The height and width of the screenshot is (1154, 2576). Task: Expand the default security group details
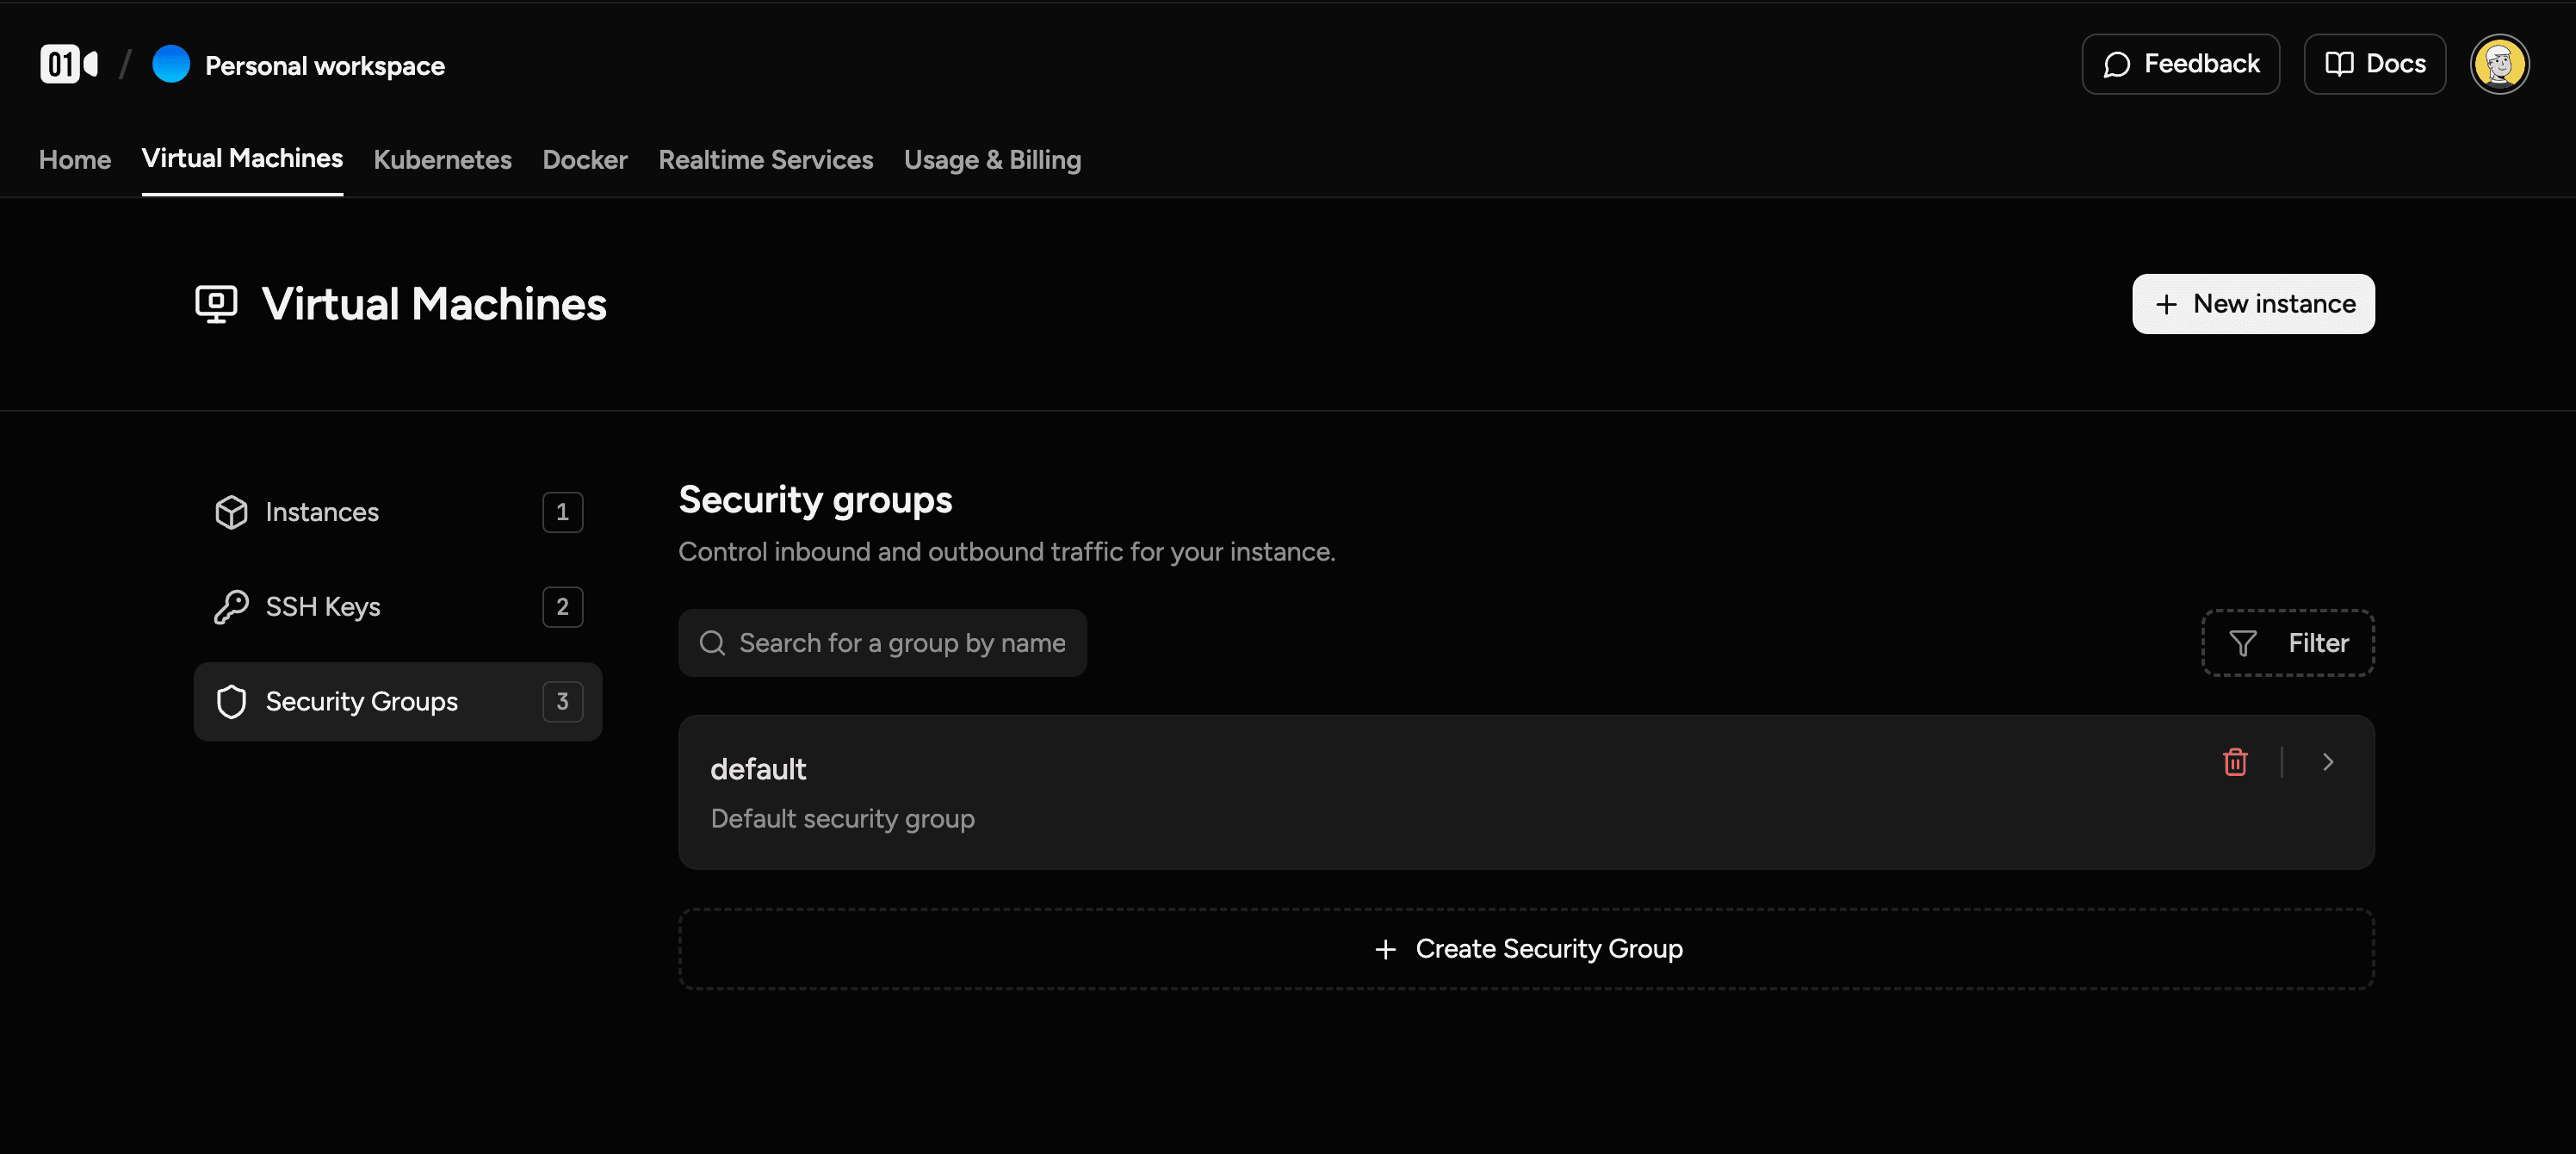(x=2328, y=762)
